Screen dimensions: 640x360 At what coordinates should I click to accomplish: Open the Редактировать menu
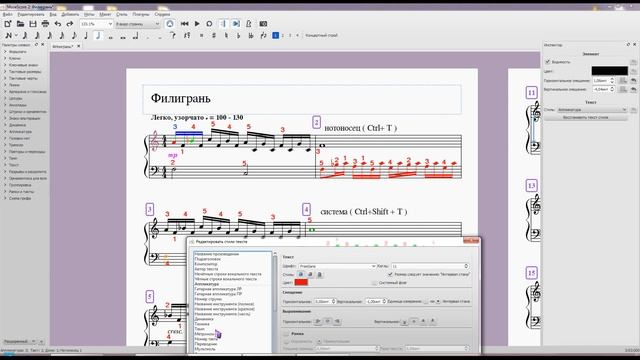[31, 14]
